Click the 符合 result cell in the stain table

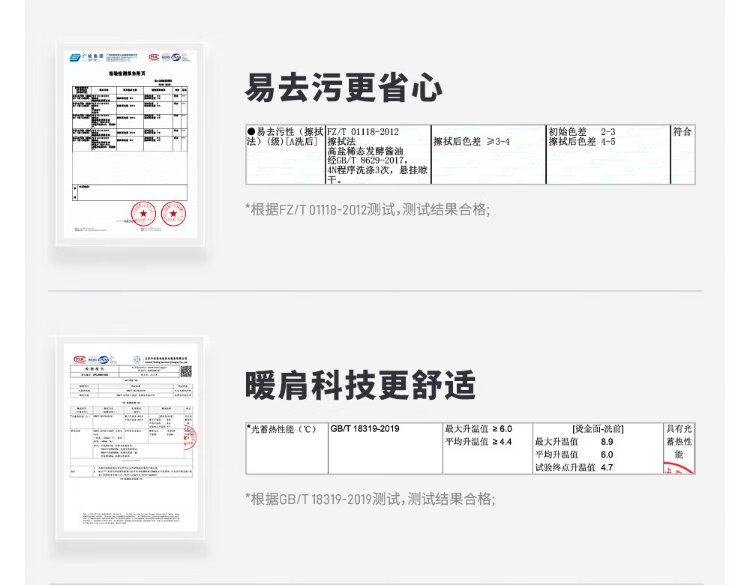click(x=682, y=132)
